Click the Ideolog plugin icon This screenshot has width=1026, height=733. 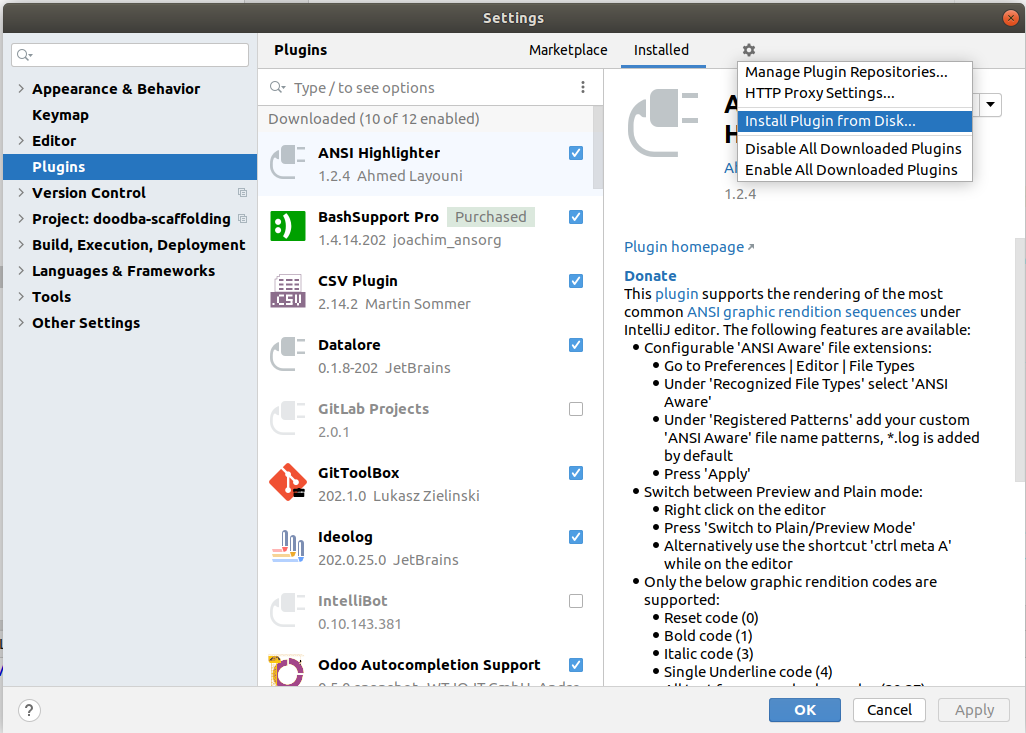click(288, 546)
